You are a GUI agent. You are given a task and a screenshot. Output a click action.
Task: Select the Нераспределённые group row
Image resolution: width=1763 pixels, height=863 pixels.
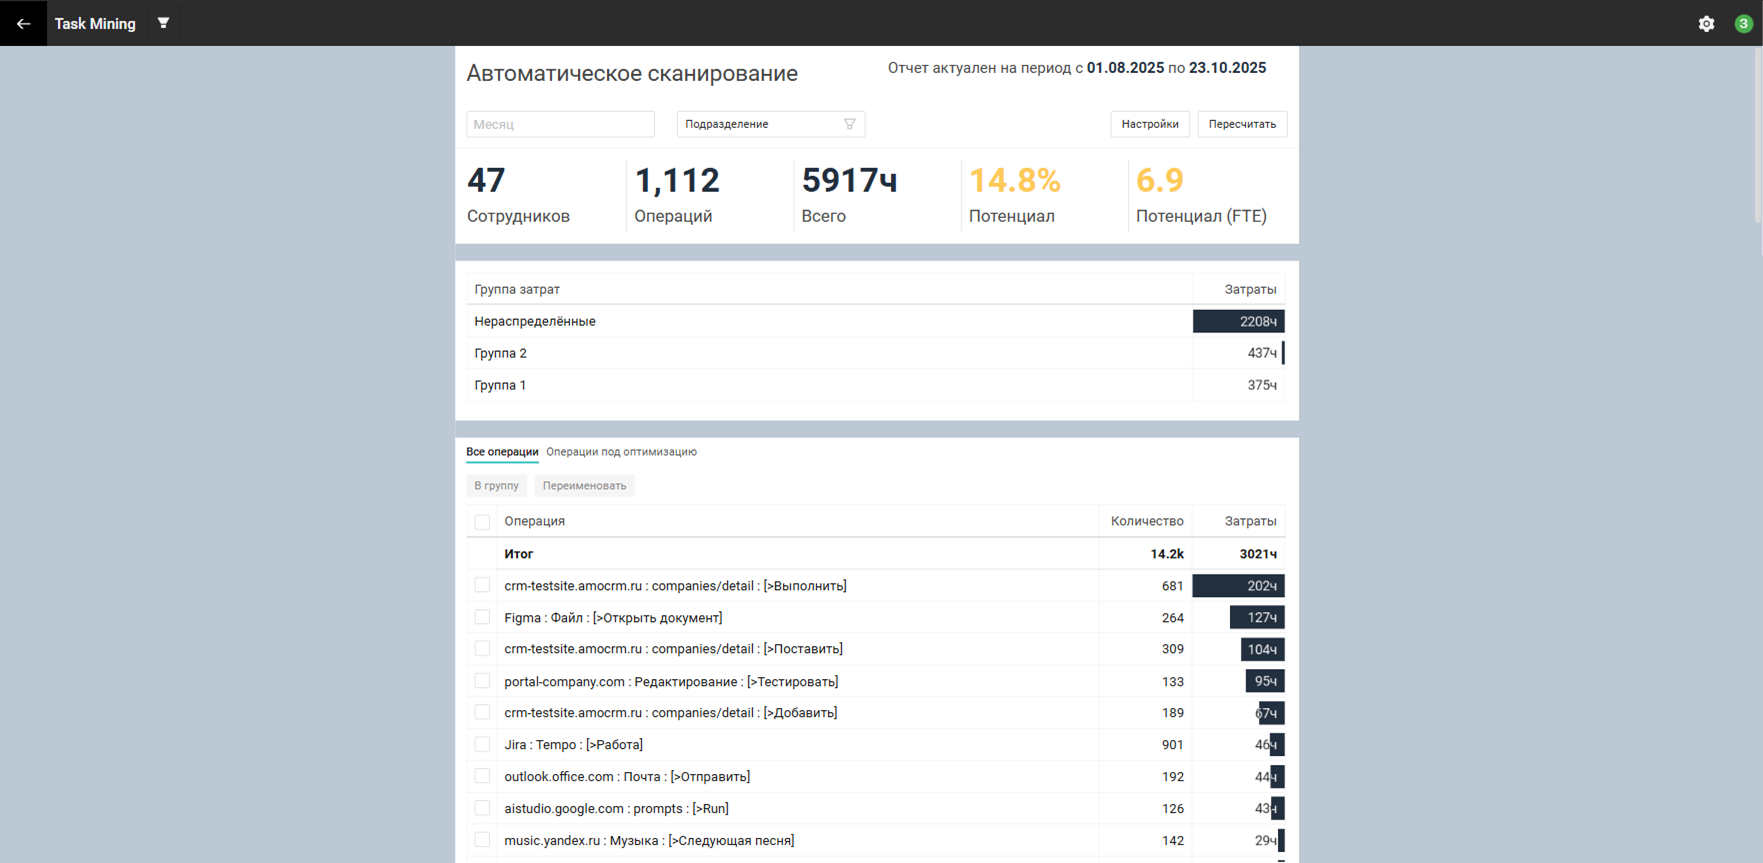click(875, 321)
